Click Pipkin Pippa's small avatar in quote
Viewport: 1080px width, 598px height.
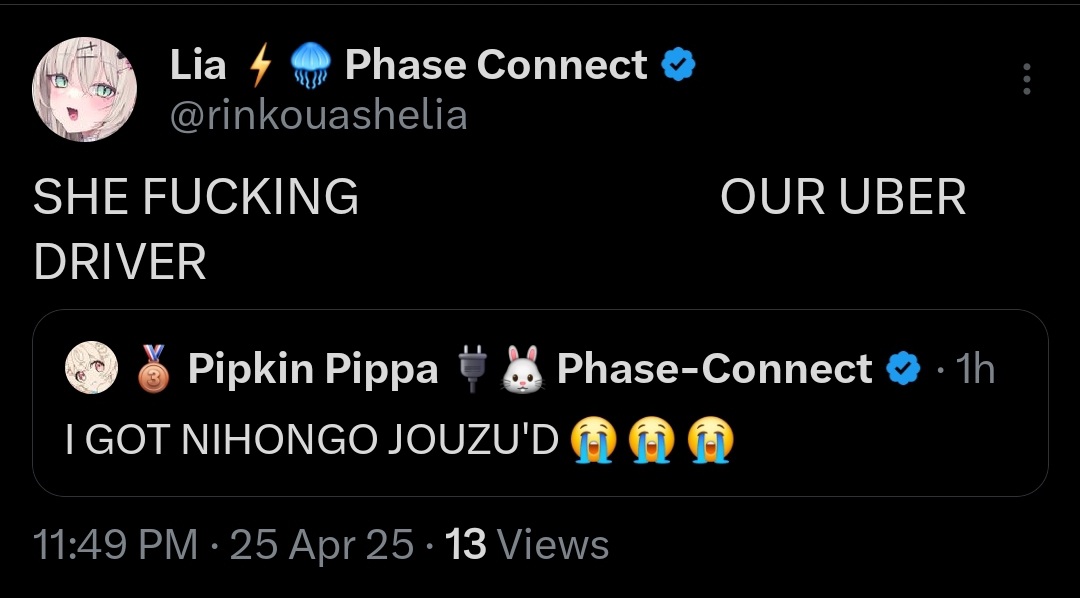(91, 369)
